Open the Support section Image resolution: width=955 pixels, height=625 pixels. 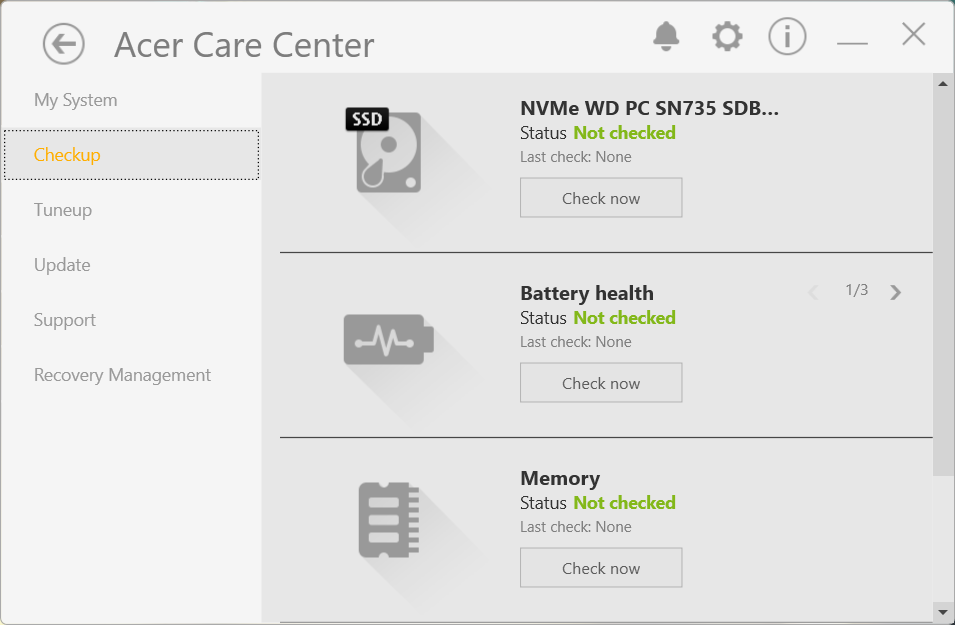click(65, 320)
